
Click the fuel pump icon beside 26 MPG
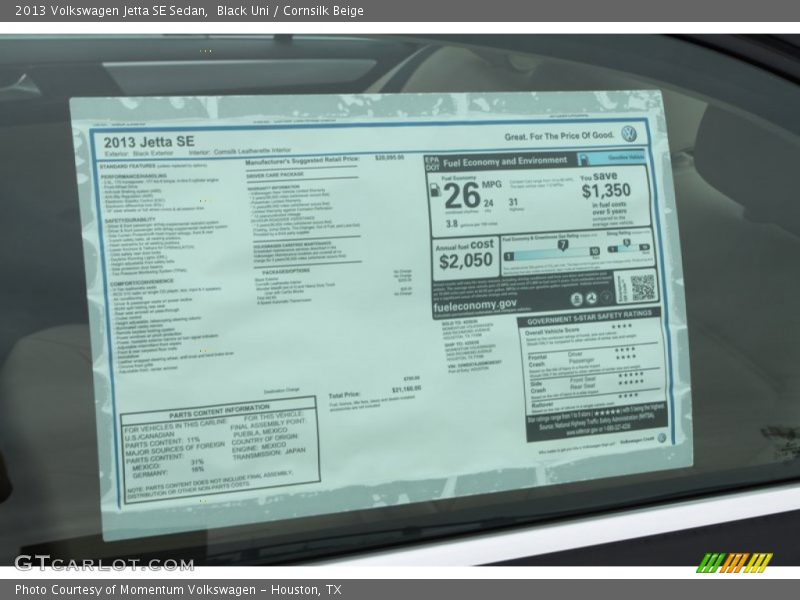435,190
